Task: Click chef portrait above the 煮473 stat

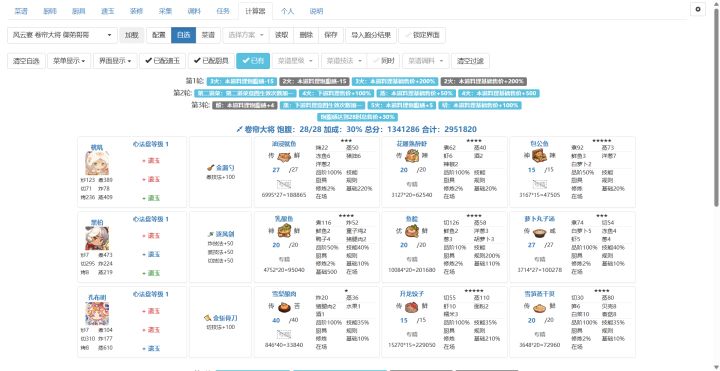Action: 97,238
